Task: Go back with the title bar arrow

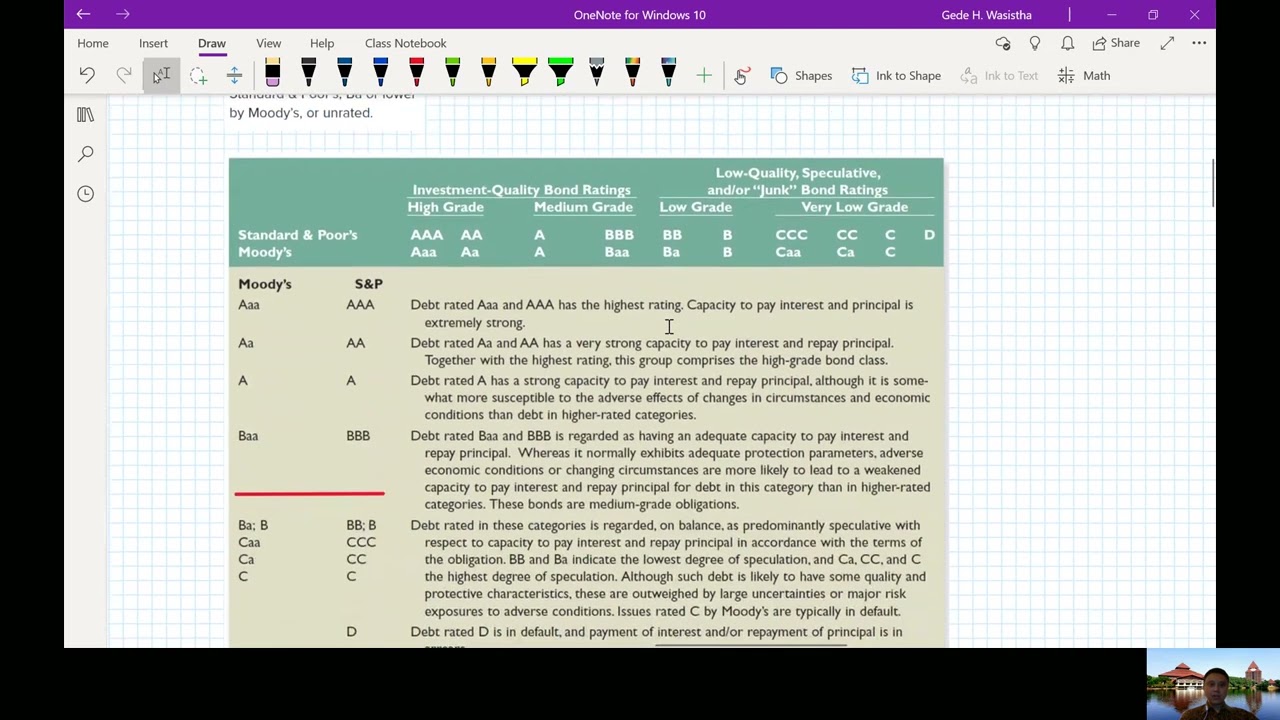Action: pyautogui.click(x=83, y=14)
